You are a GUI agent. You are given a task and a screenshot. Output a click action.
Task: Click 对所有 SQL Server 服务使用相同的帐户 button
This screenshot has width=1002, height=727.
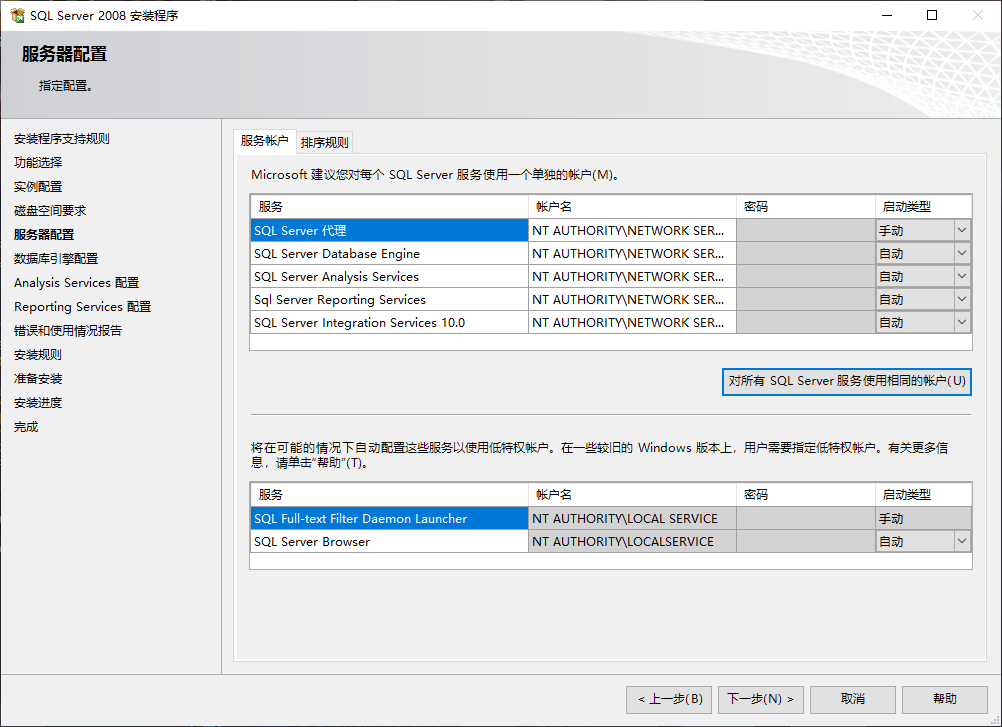coord(847,381)
